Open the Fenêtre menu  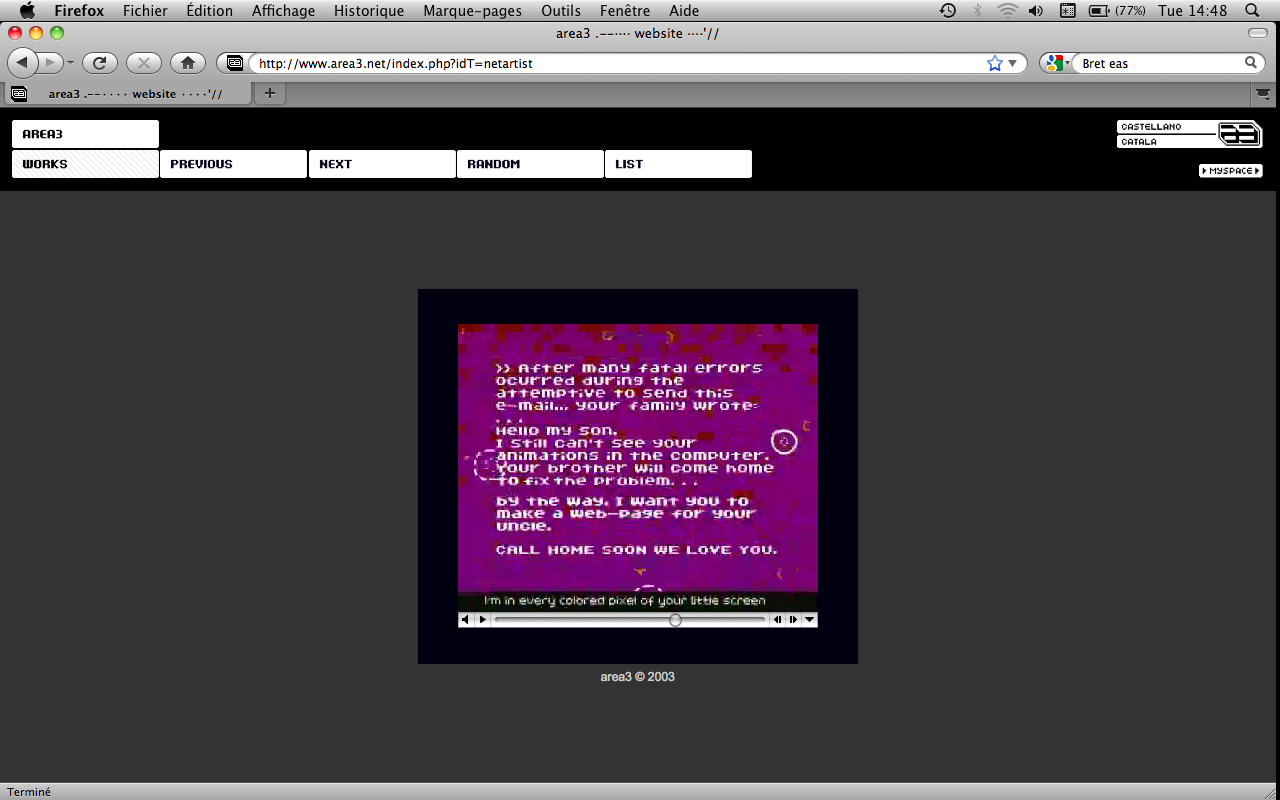point(625,11)
